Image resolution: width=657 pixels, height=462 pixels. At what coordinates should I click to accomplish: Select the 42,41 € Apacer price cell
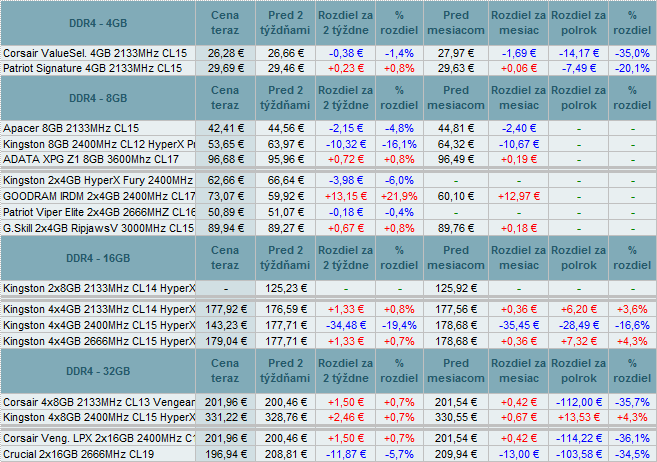coord(225,128)
